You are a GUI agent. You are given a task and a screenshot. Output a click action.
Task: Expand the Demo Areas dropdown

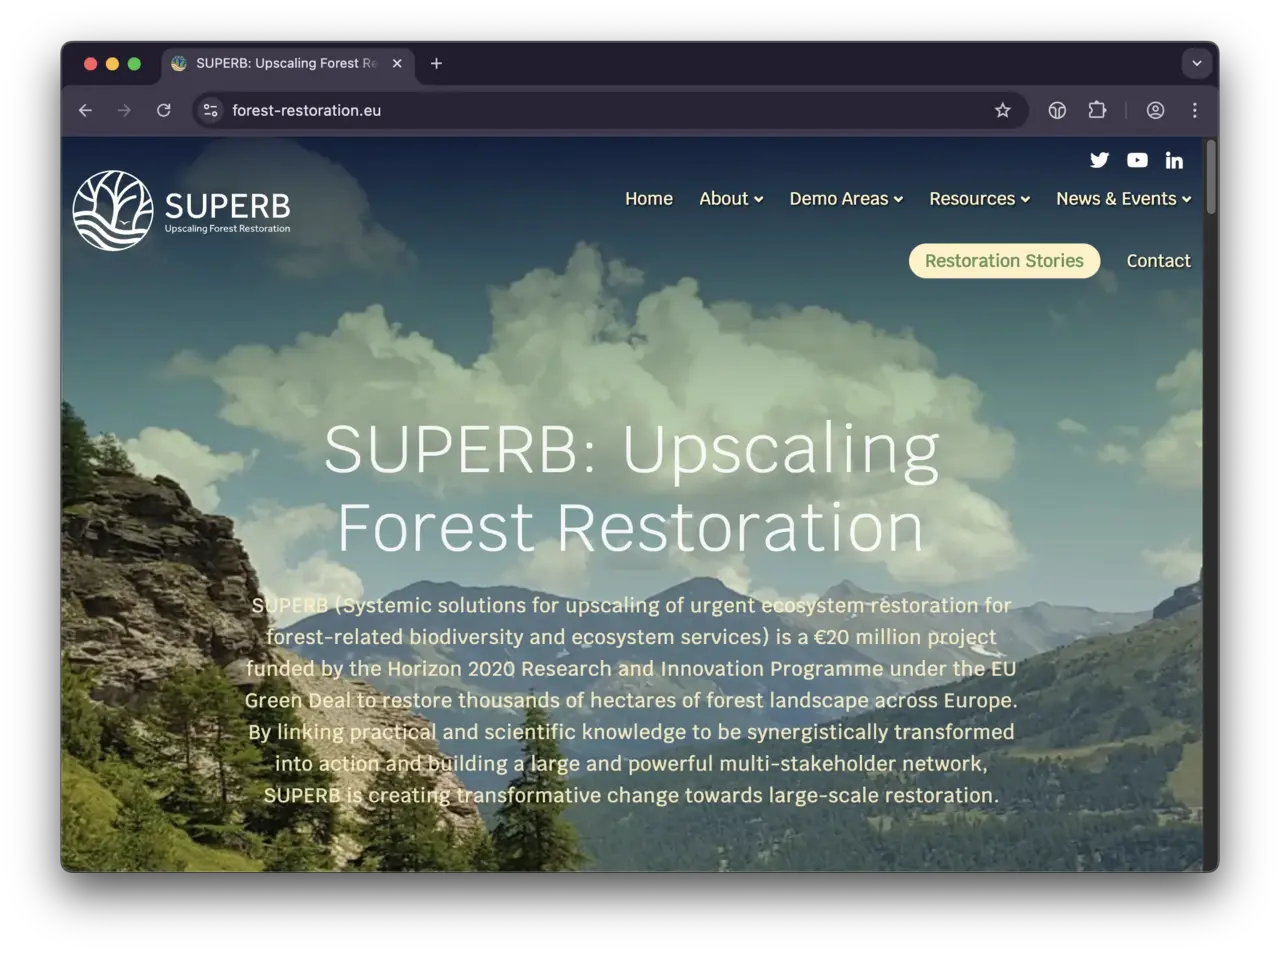(x=846, y=199)
